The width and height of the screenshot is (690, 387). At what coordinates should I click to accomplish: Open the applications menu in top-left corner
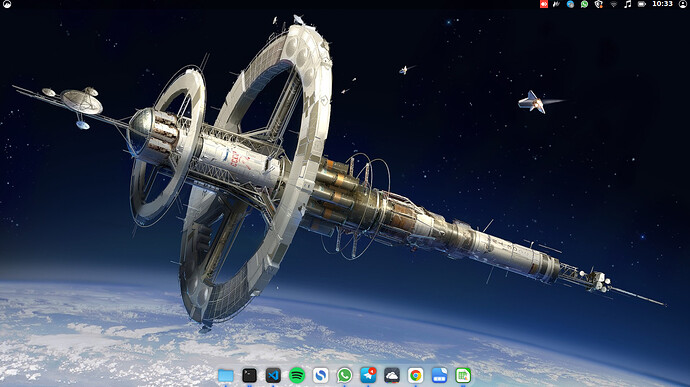[7, 4]
